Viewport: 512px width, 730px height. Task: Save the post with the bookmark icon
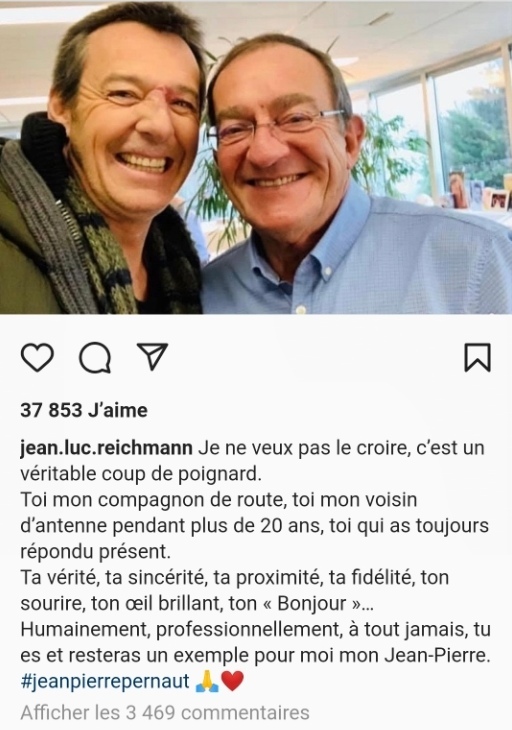pyautogui.click(x=478, y=358)
